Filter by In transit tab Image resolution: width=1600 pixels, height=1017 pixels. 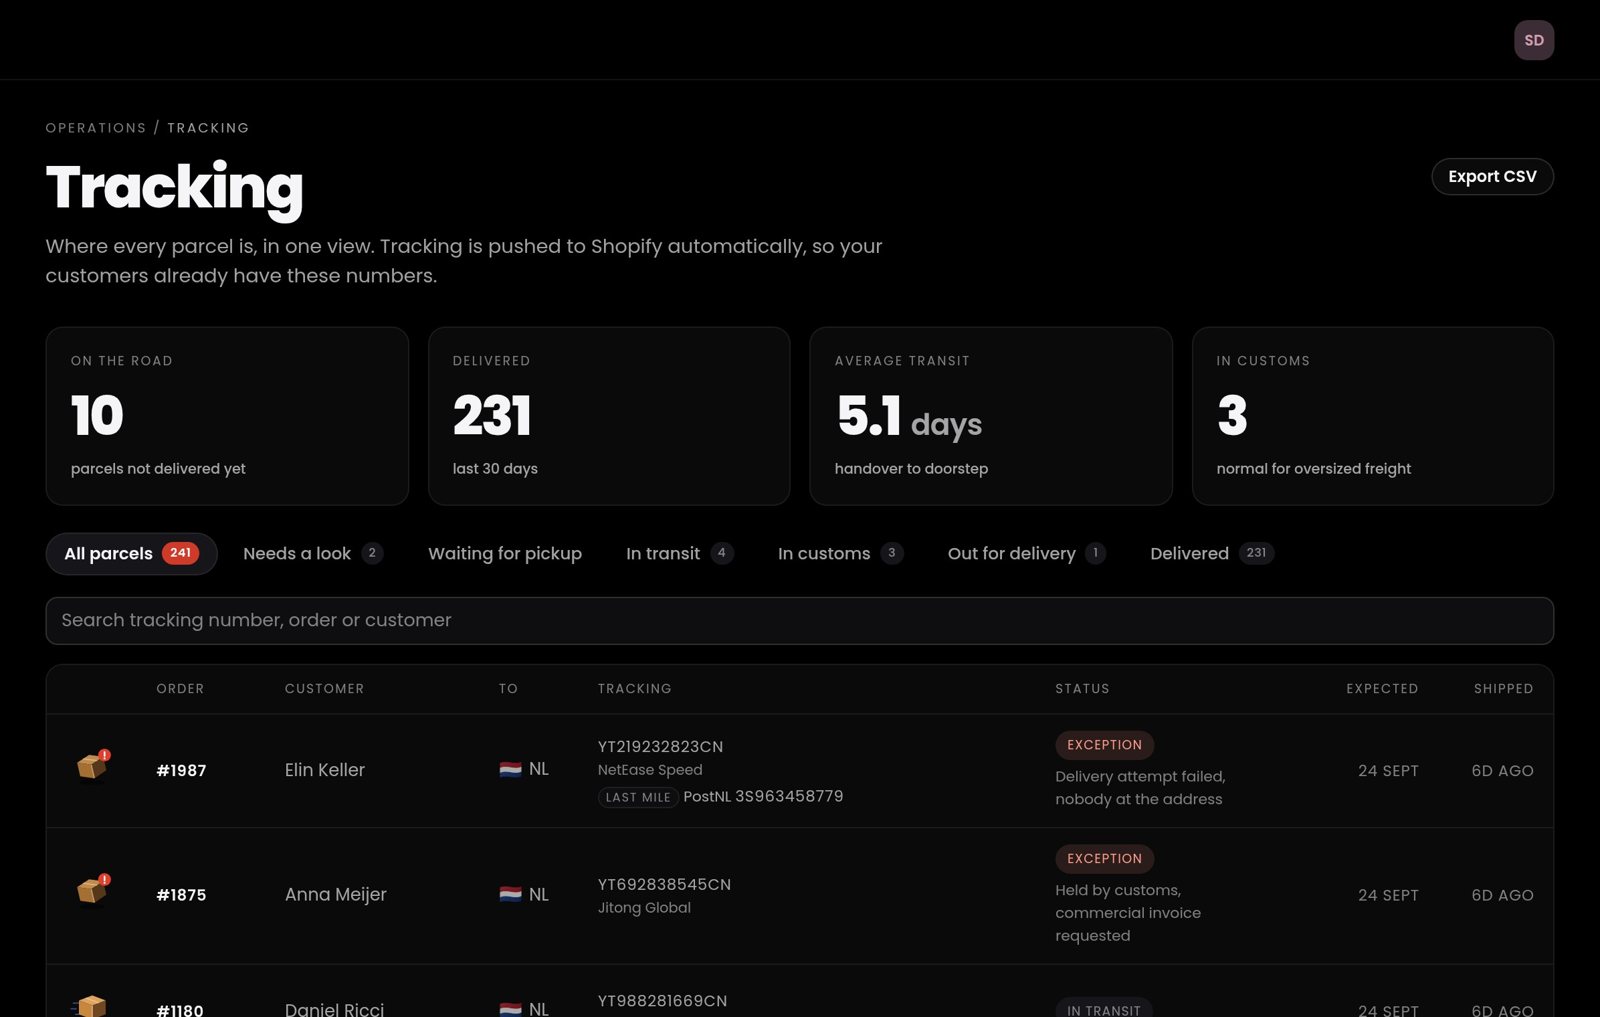point(680,553)
